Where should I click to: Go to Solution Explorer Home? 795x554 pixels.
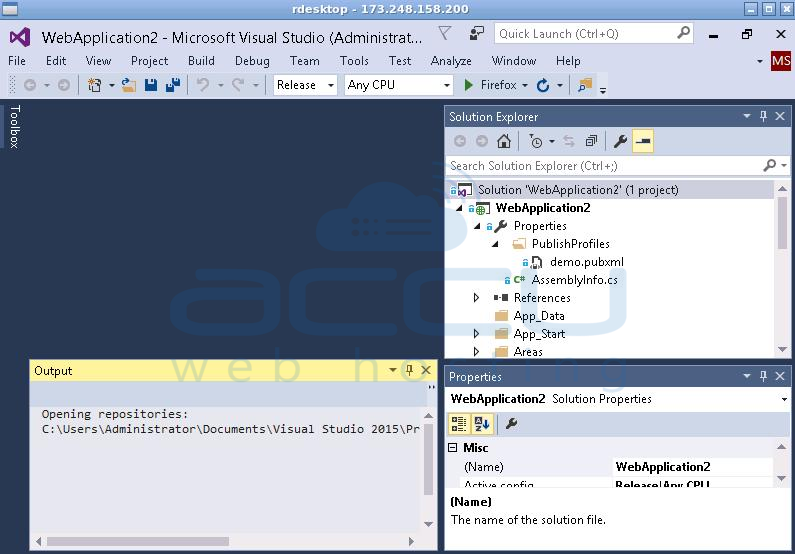503,141
